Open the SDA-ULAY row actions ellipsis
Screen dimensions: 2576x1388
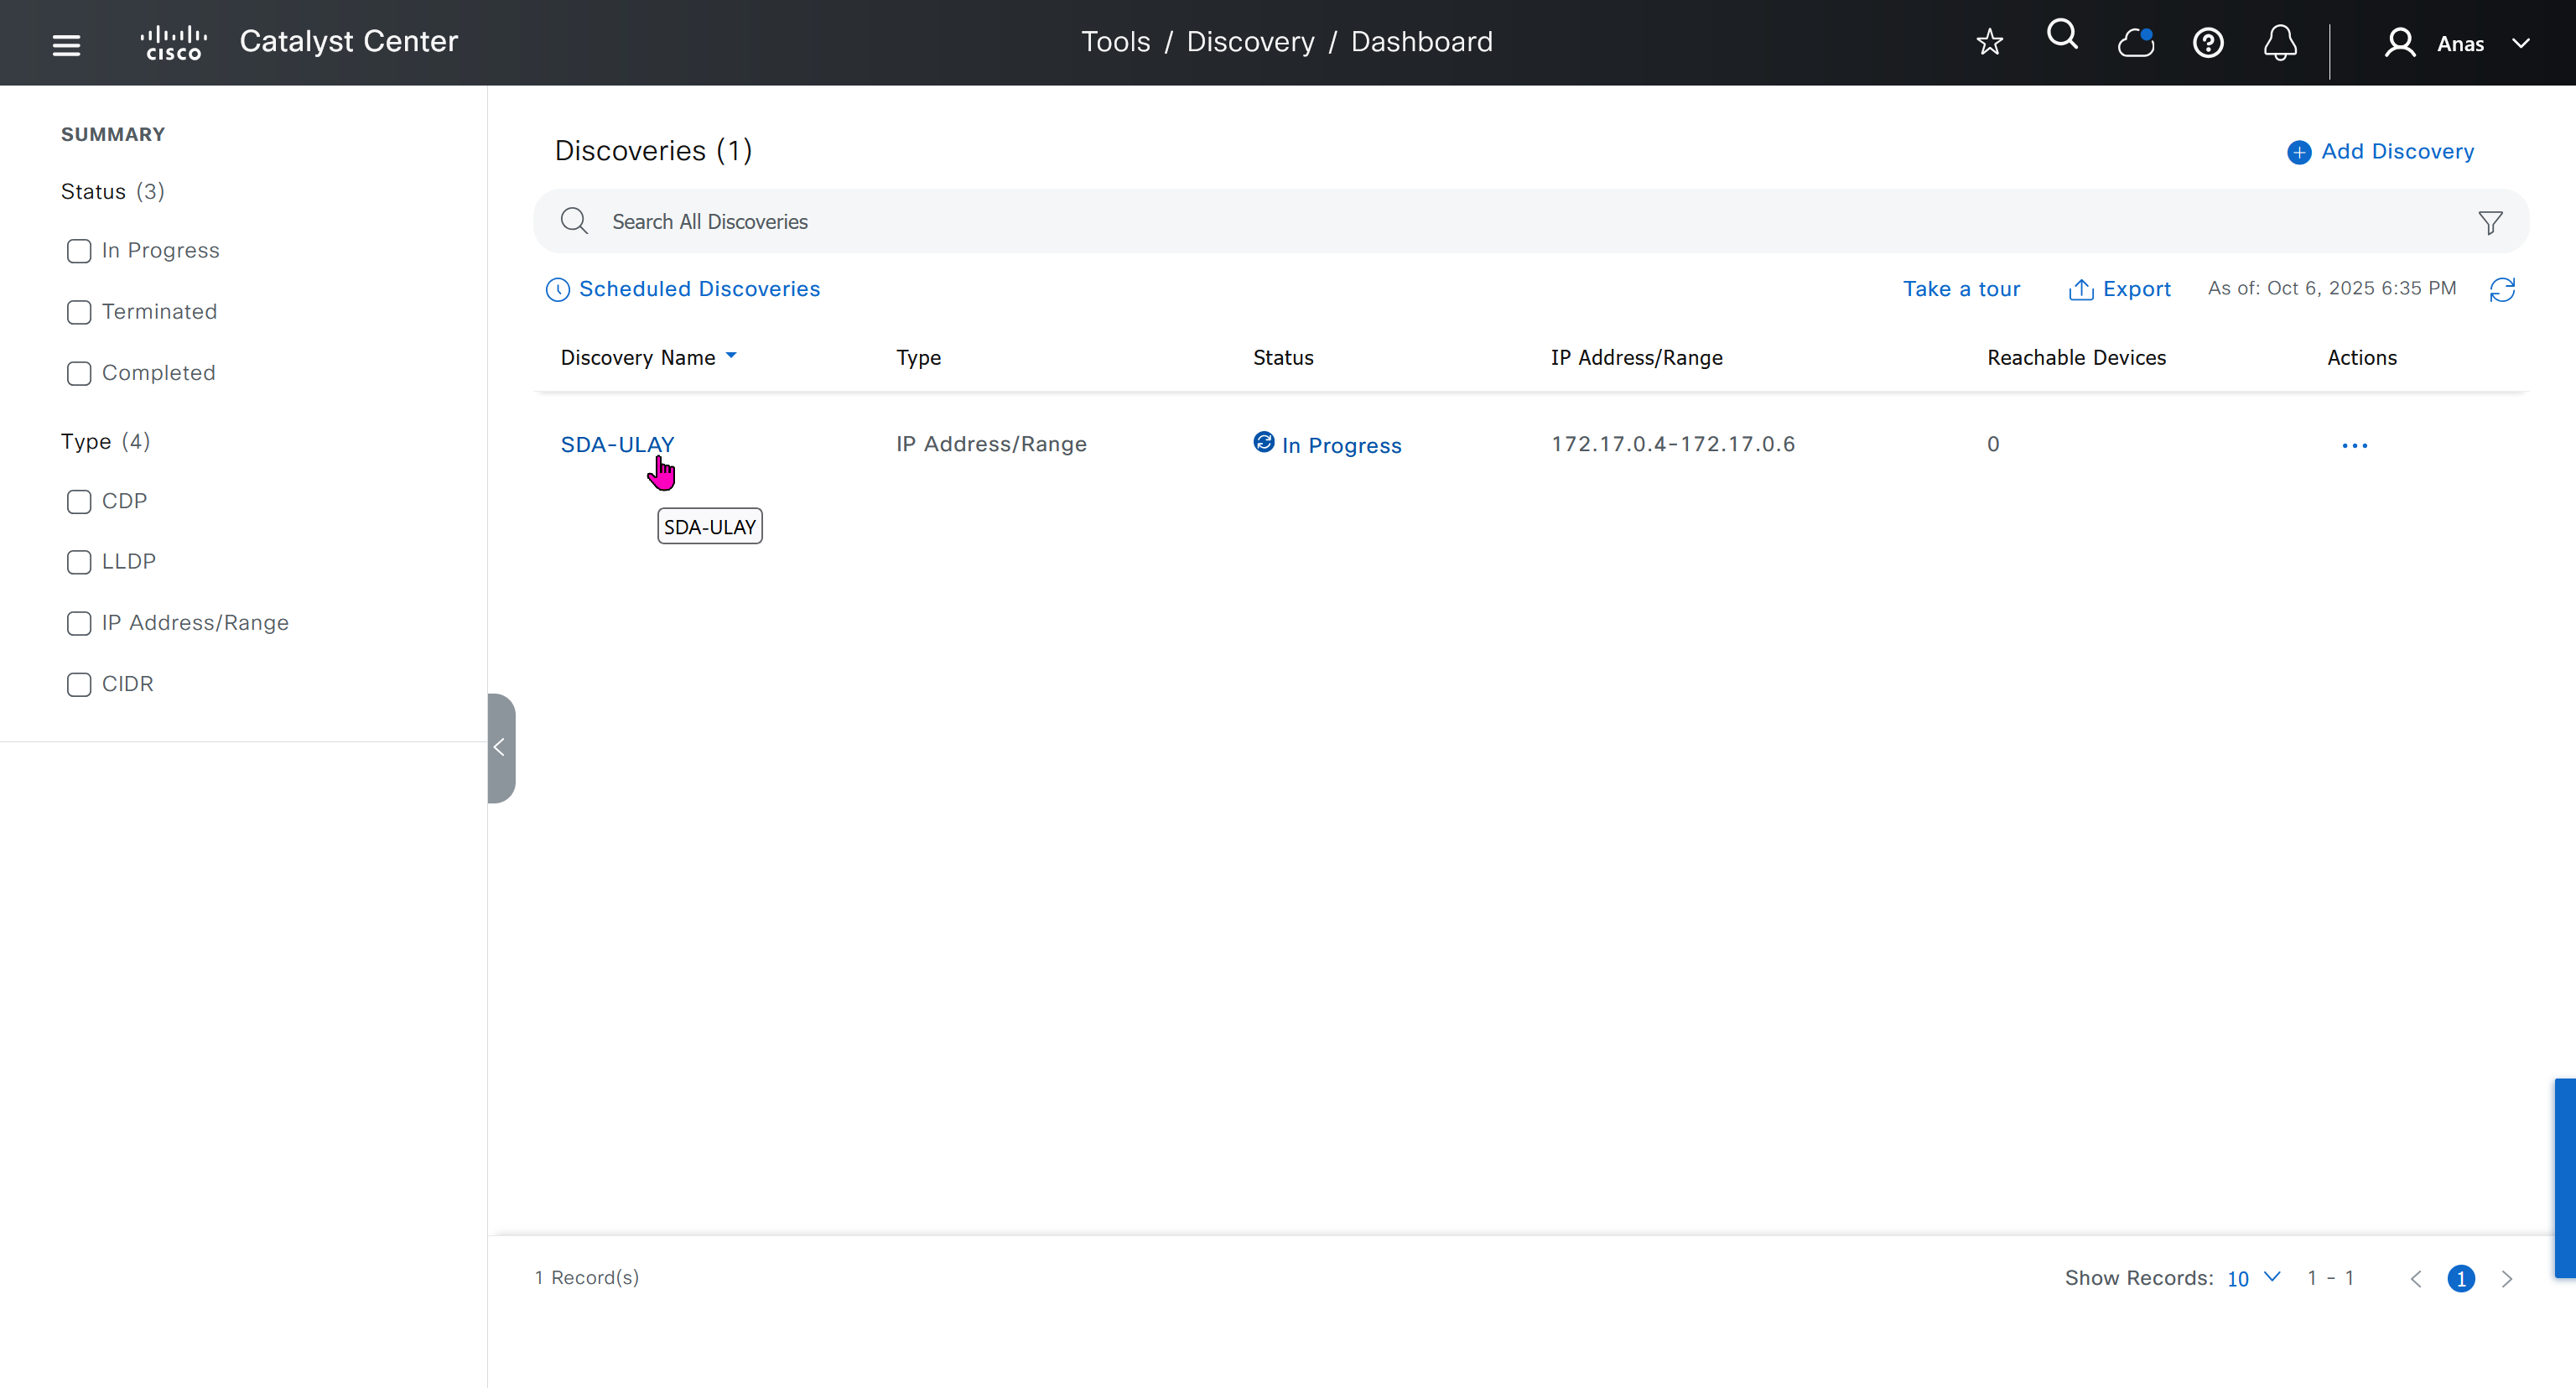coord(2354,445)
